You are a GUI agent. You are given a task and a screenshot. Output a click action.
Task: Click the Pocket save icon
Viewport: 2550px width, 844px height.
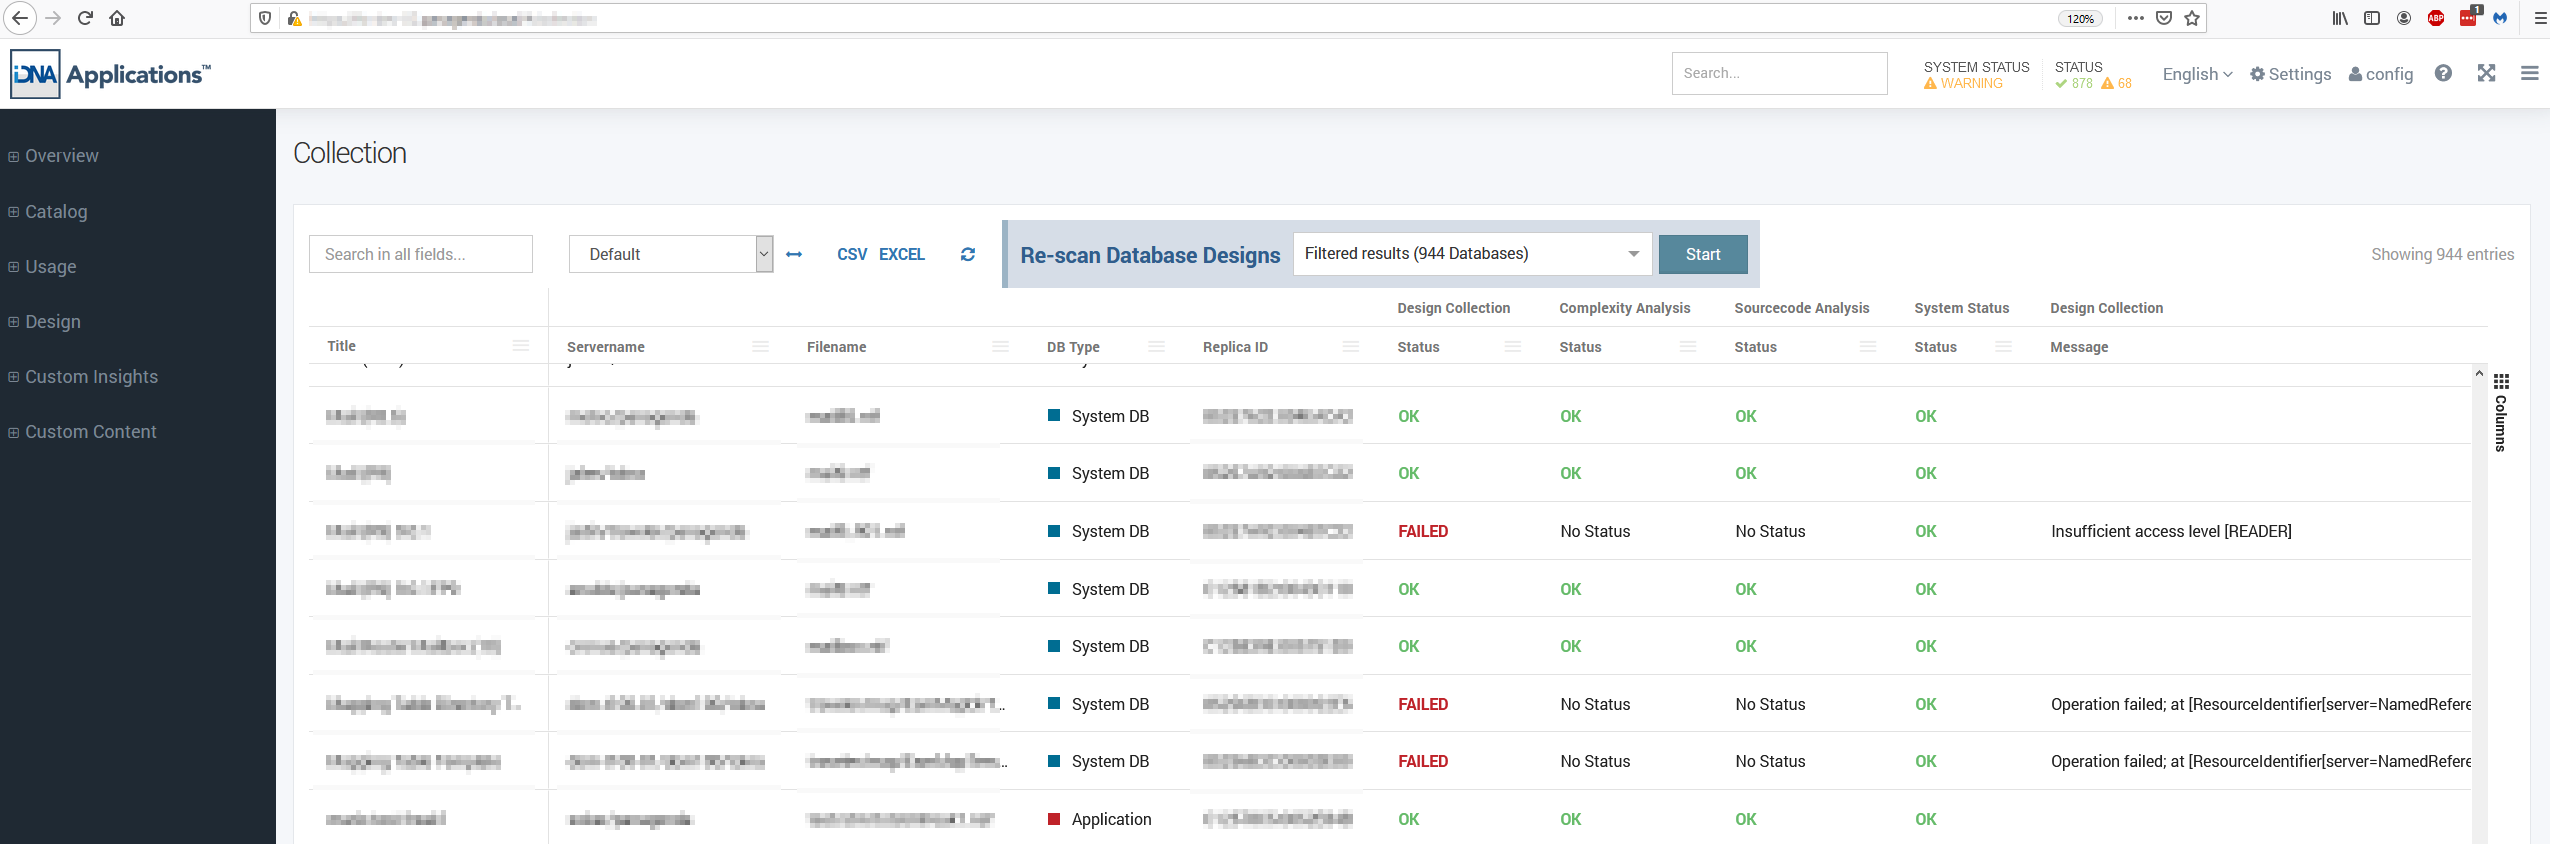2164,18
